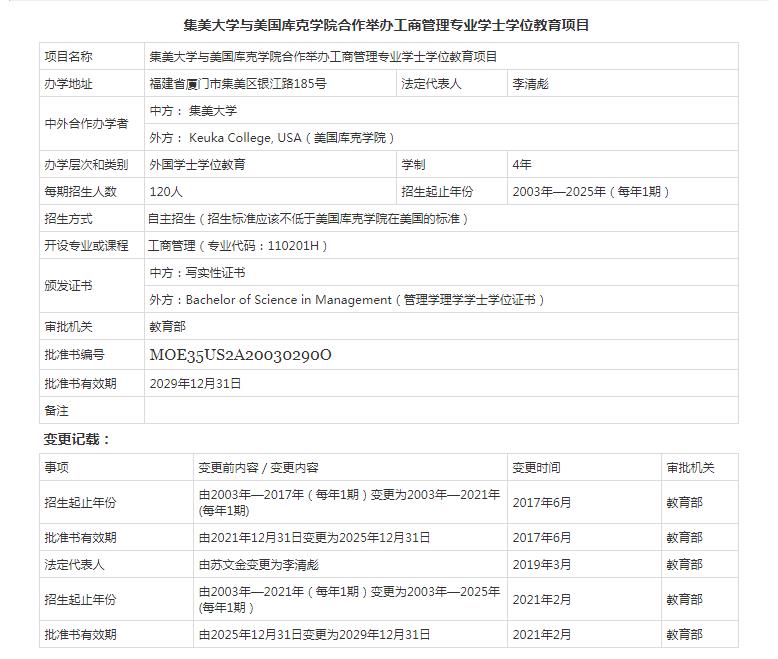Viewport: 778px width, 659px height.
Task: Click 教育部 in the 2019年3月 row
Action: (684, 564)
